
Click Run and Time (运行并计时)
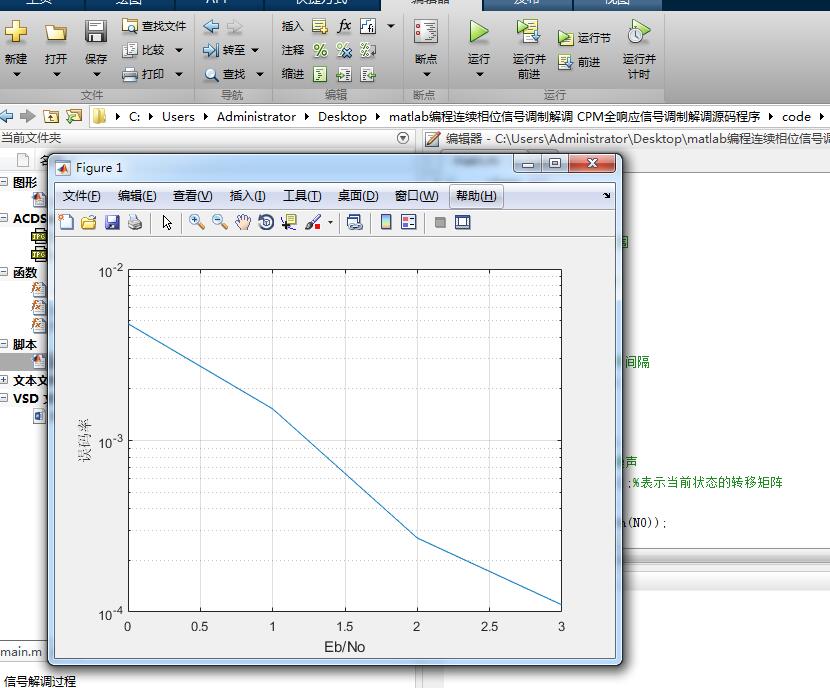click(639, 49)
